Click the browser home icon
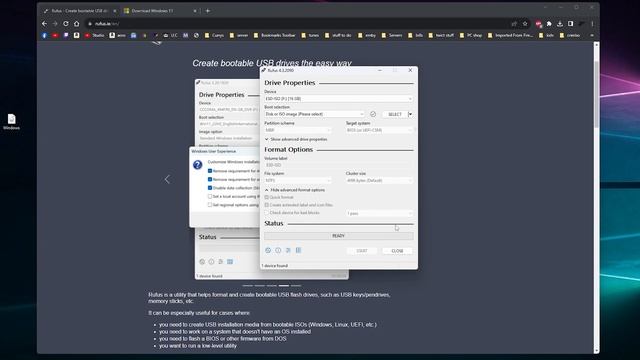640x360 pixels. (x=76, y=24)
